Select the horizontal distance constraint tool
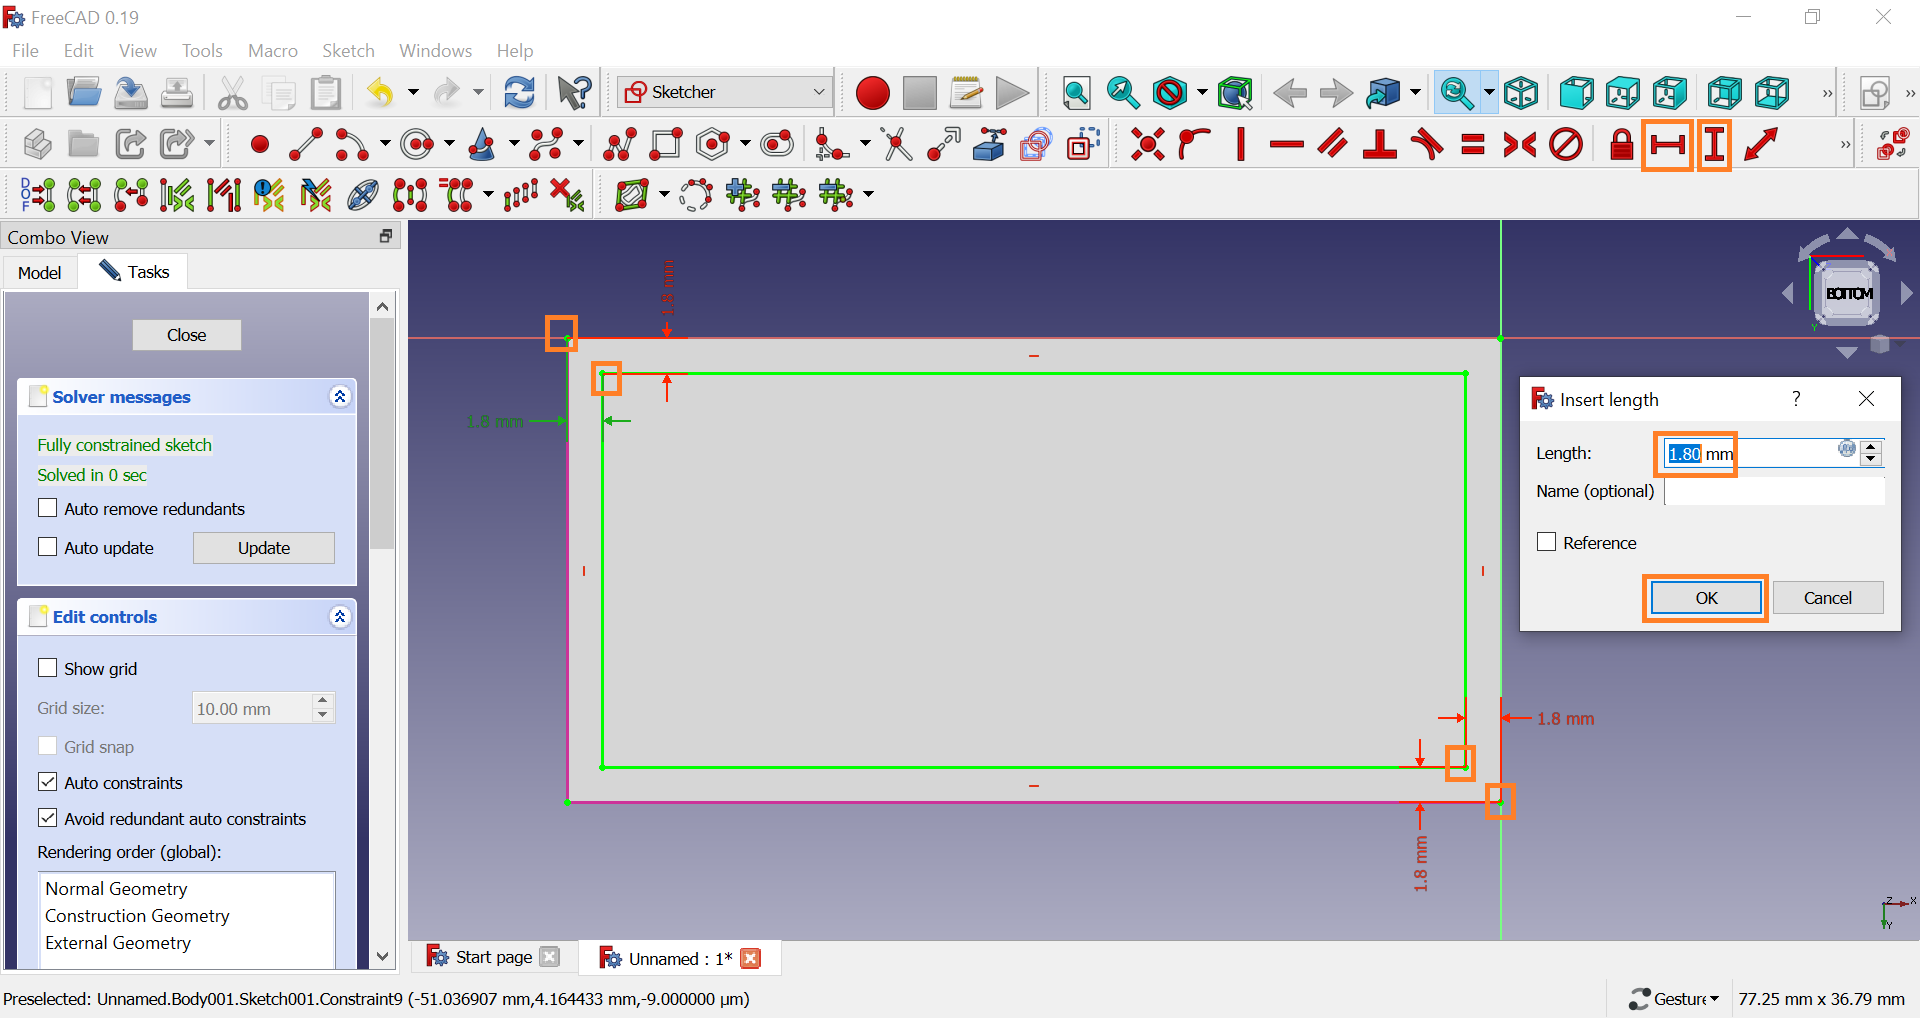 (1667, 145)
